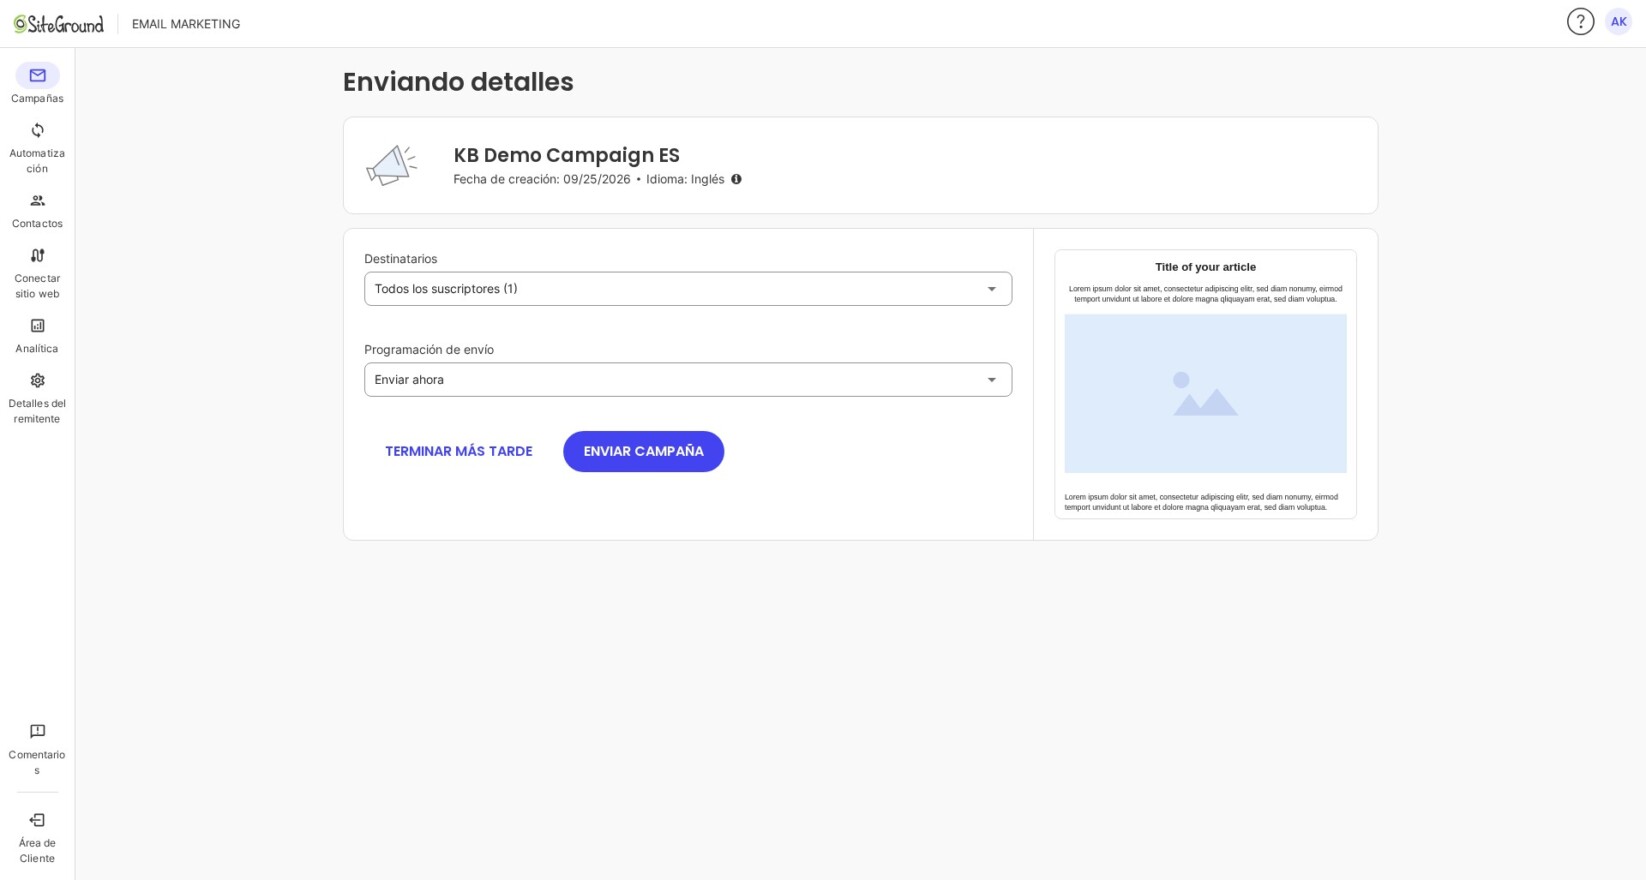This screenshot has width=1646, height=880.
Task: Click the EMAIL MARKETING header label
Action: (x=186, y=24)
